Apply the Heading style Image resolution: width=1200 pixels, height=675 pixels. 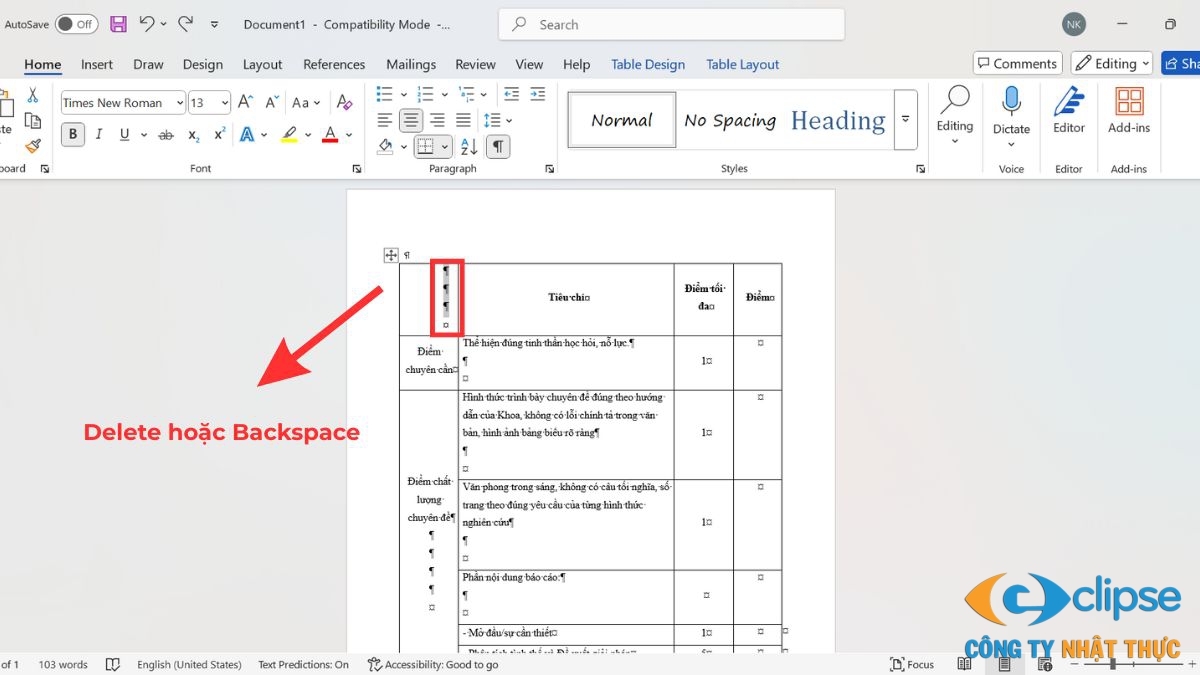tap(837, 120)
